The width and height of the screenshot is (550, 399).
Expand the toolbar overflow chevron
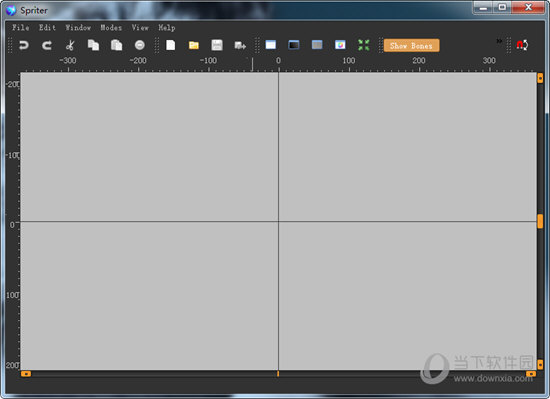[499, 41]
